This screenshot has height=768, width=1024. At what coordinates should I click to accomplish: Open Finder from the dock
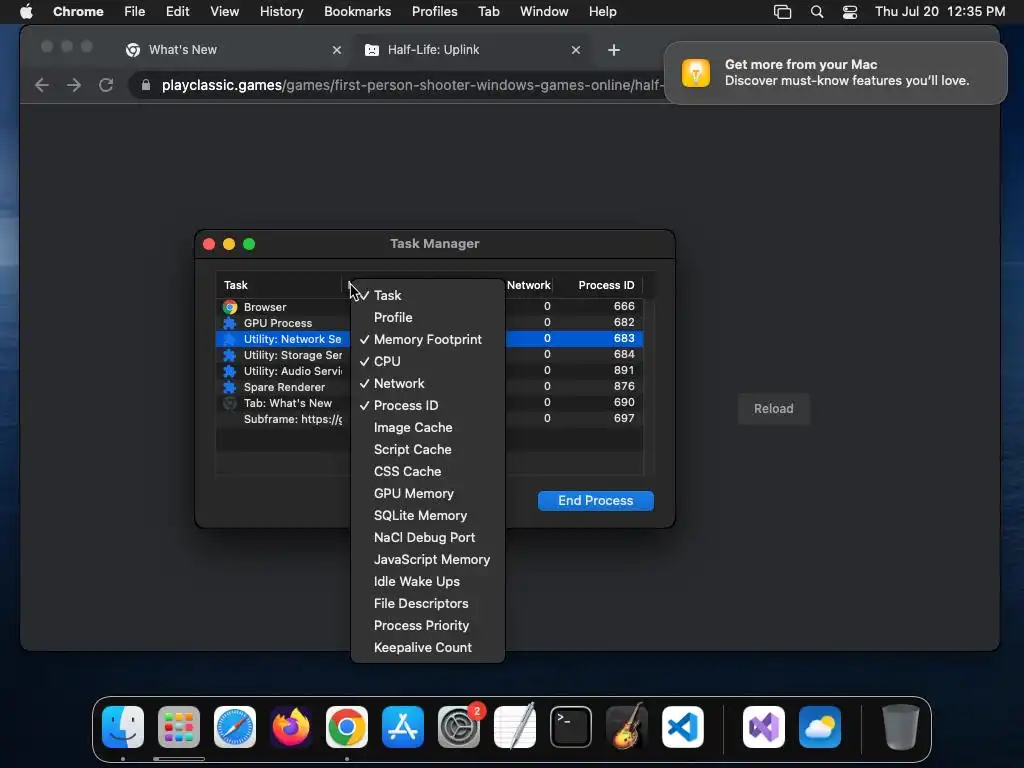point(123,727)
